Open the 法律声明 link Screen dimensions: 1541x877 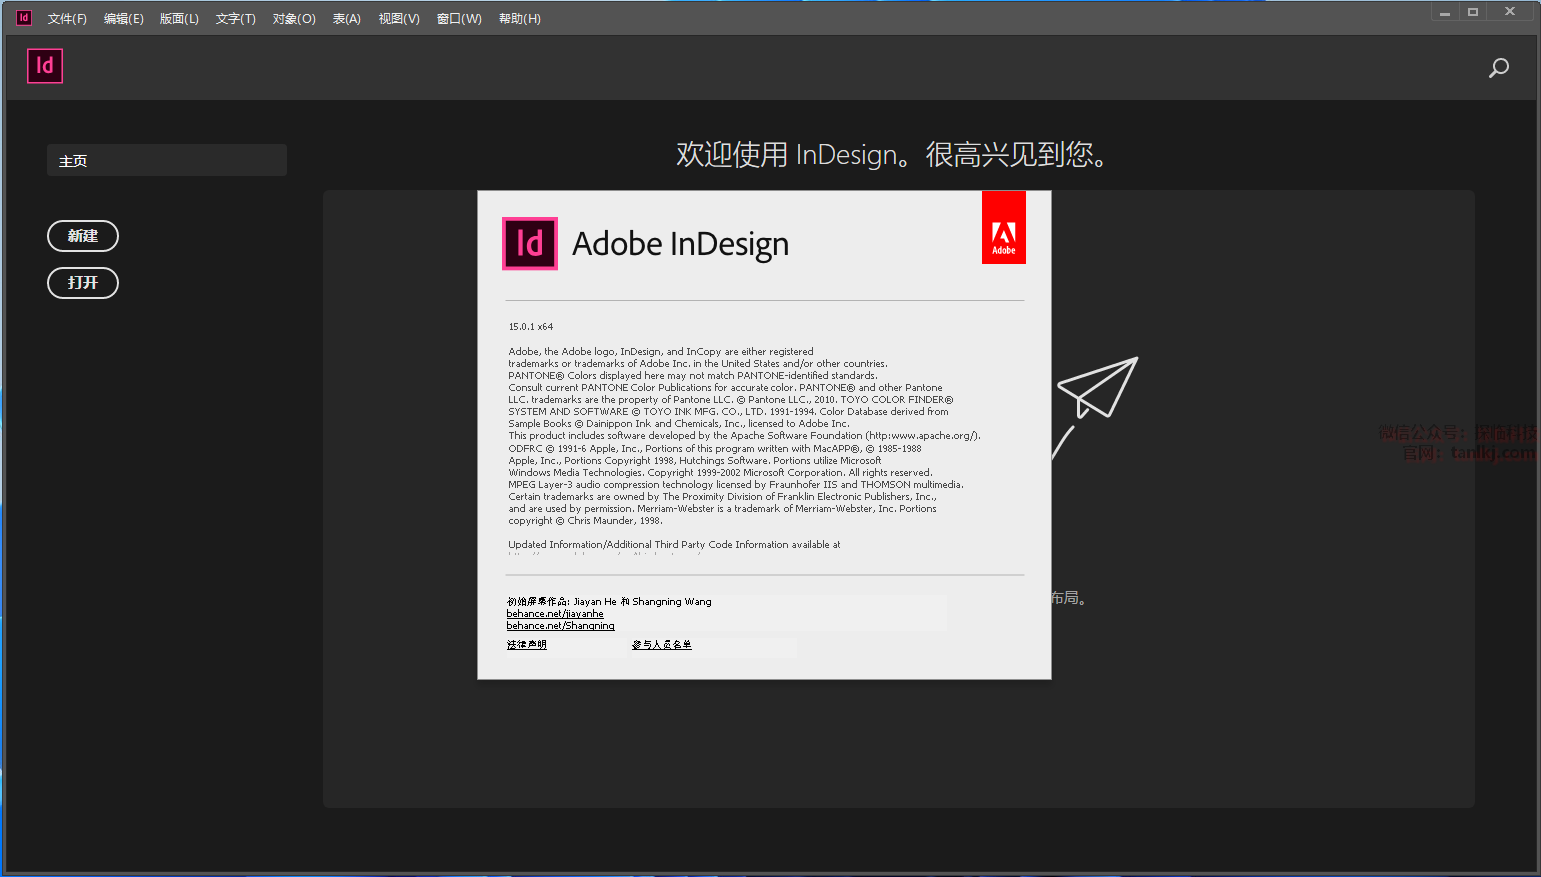527,645
